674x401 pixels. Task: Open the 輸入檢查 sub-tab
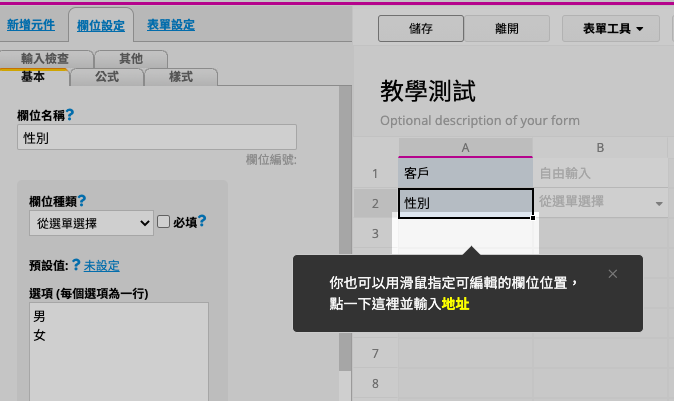point(46,58)
